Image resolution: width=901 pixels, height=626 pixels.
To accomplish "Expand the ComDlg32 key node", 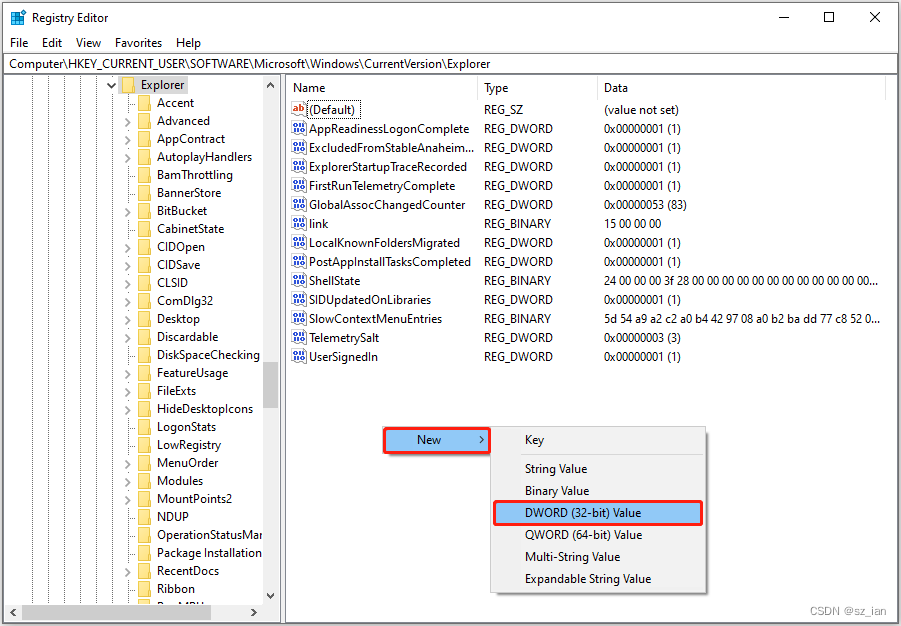I will point(128,301).
